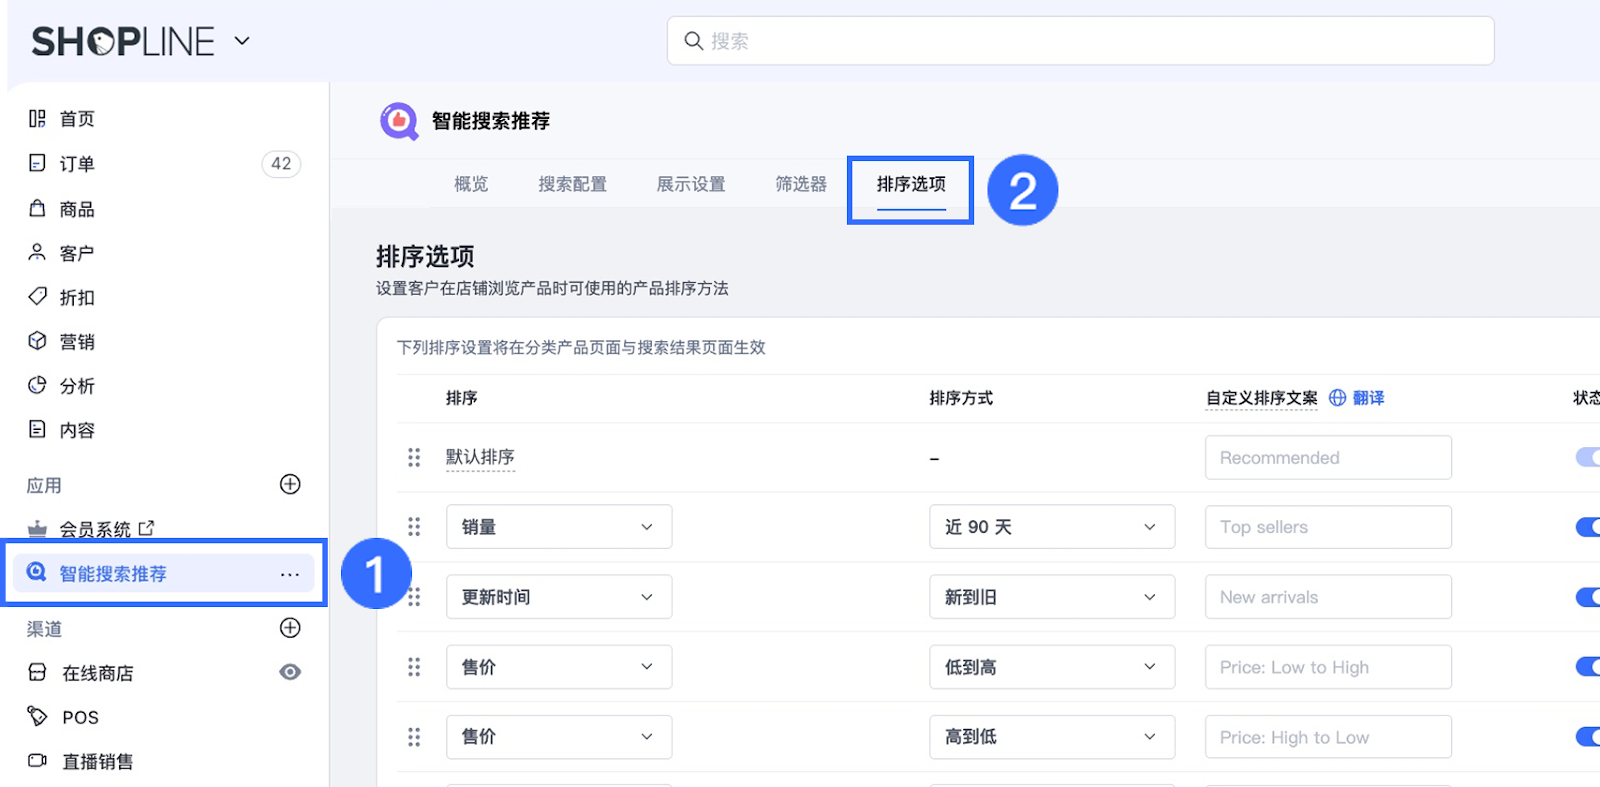Click the 自定义排序文案 column header
This screenshot has height=787, width=1600.
pyautogui.click(x=1262, y=398)
